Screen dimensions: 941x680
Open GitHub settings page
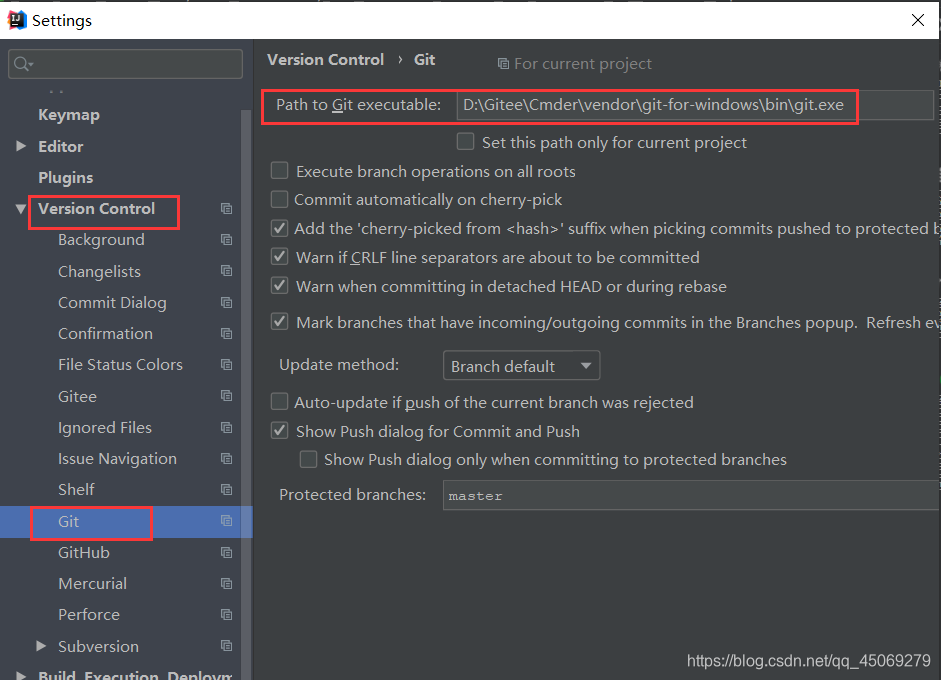(84, 553)
